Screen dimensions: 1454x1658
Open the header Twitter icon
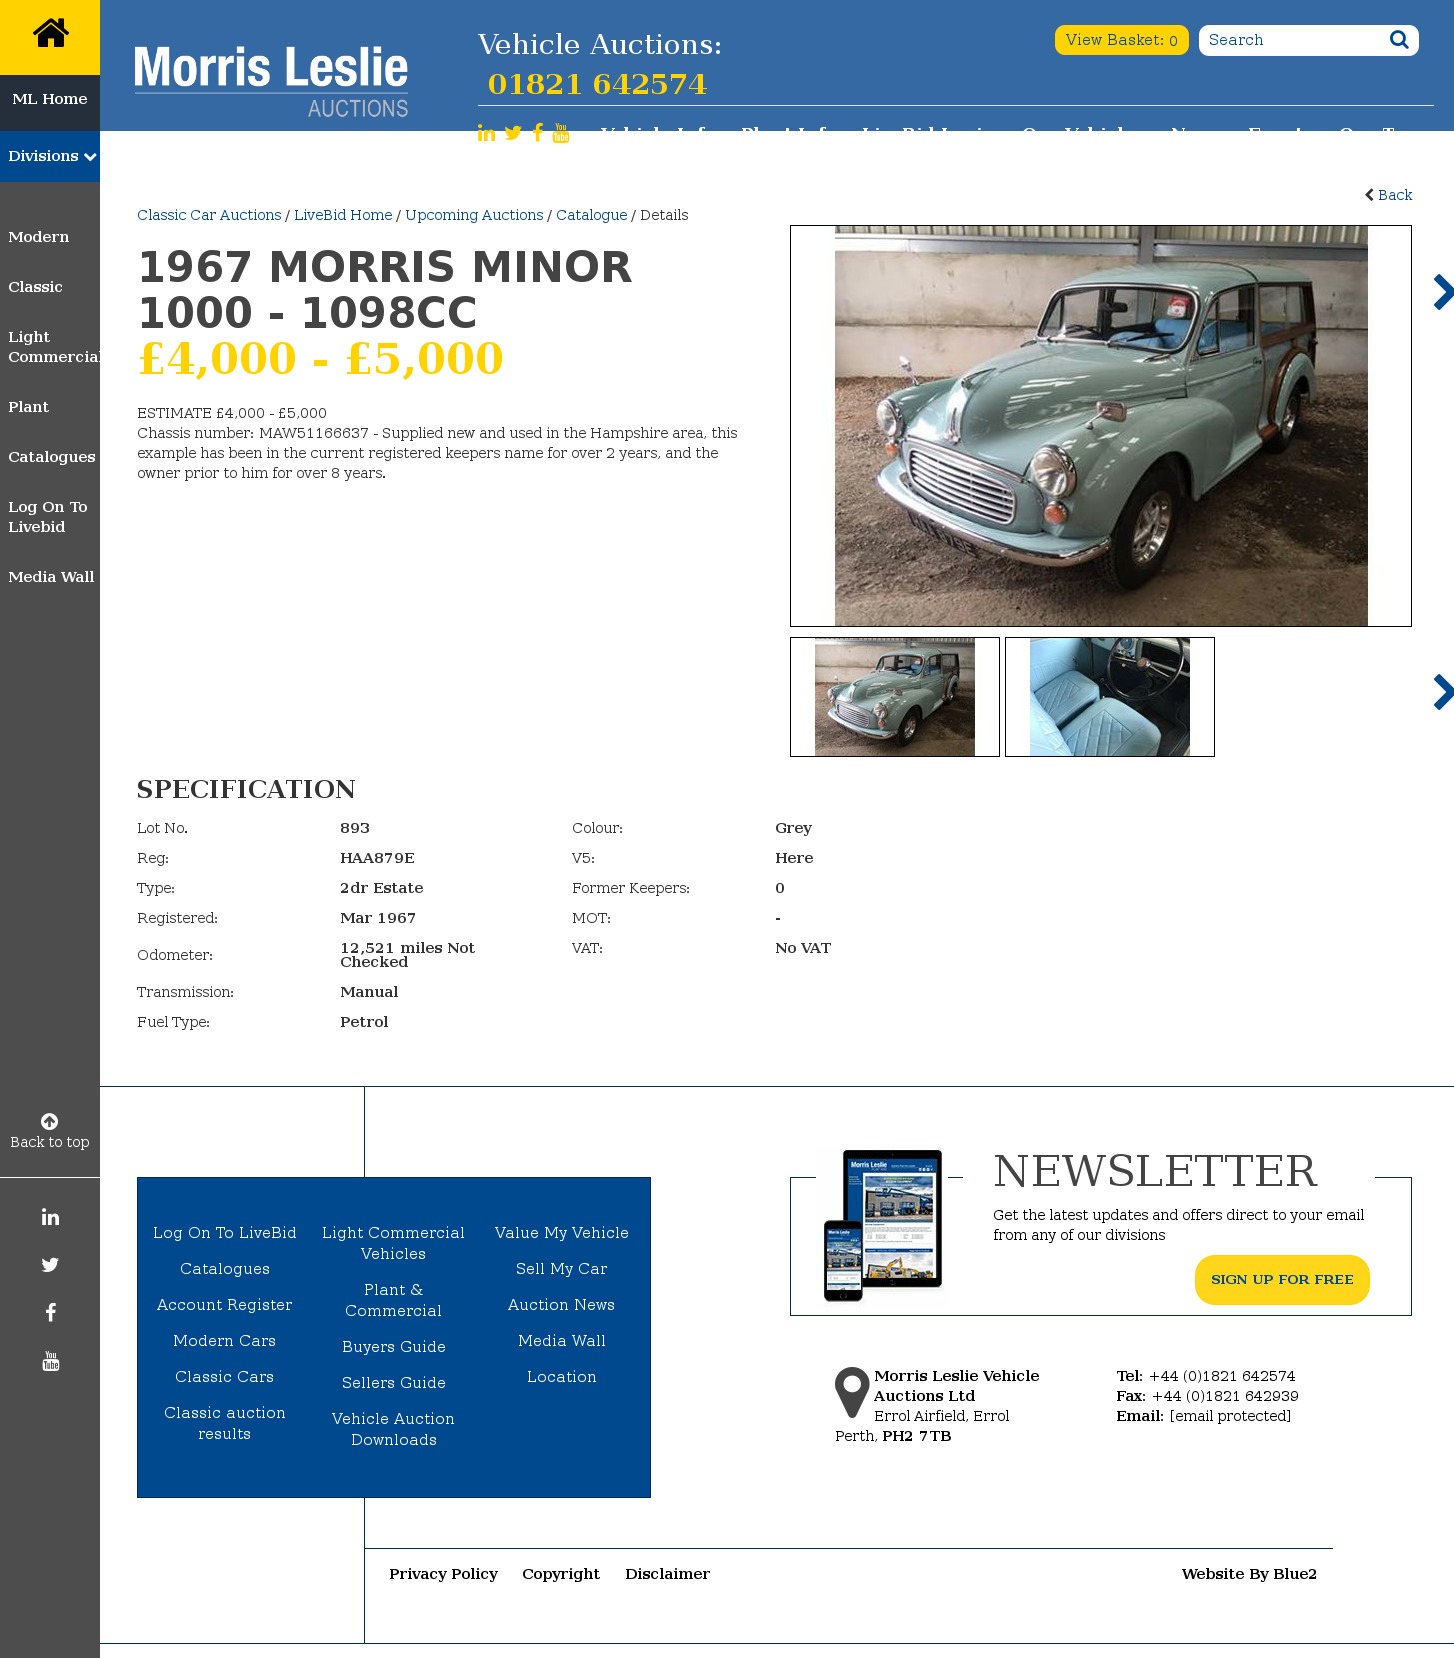pos(513,133)
